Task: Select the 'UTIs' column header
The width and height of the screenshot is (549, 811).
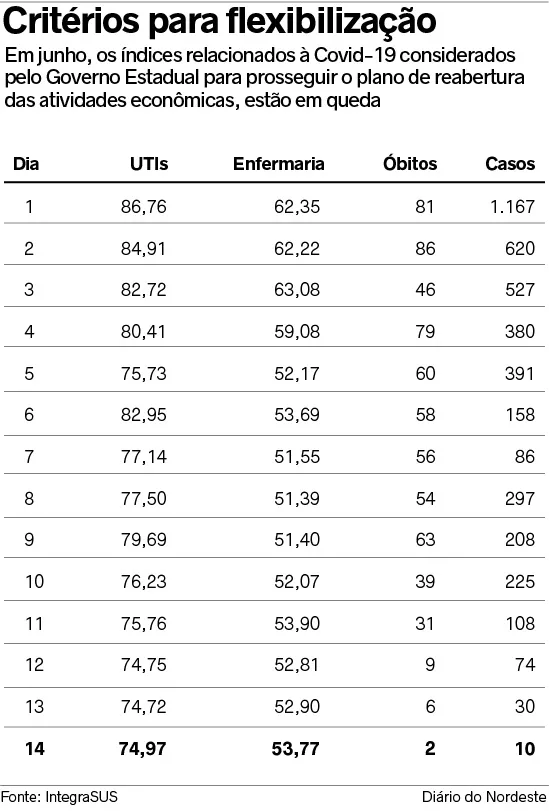Action: (149, 163)
